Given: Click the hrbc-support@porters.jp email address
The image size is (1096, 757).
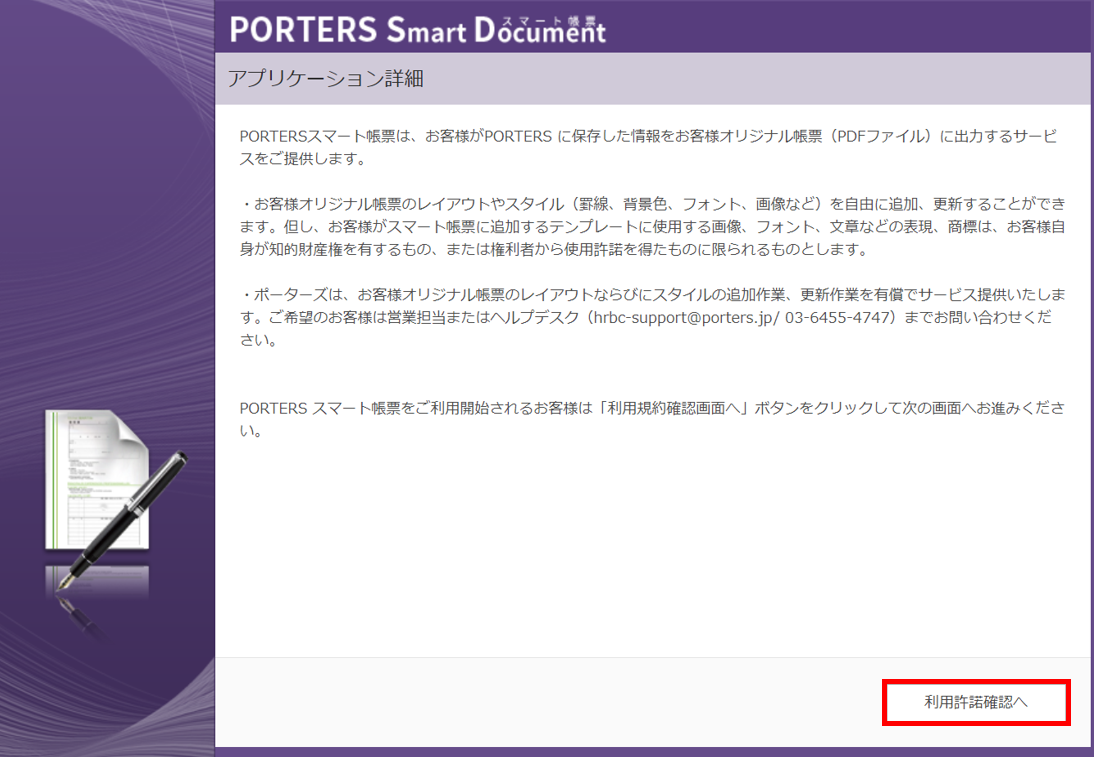Looking at the screenshot, I should 683,317.
